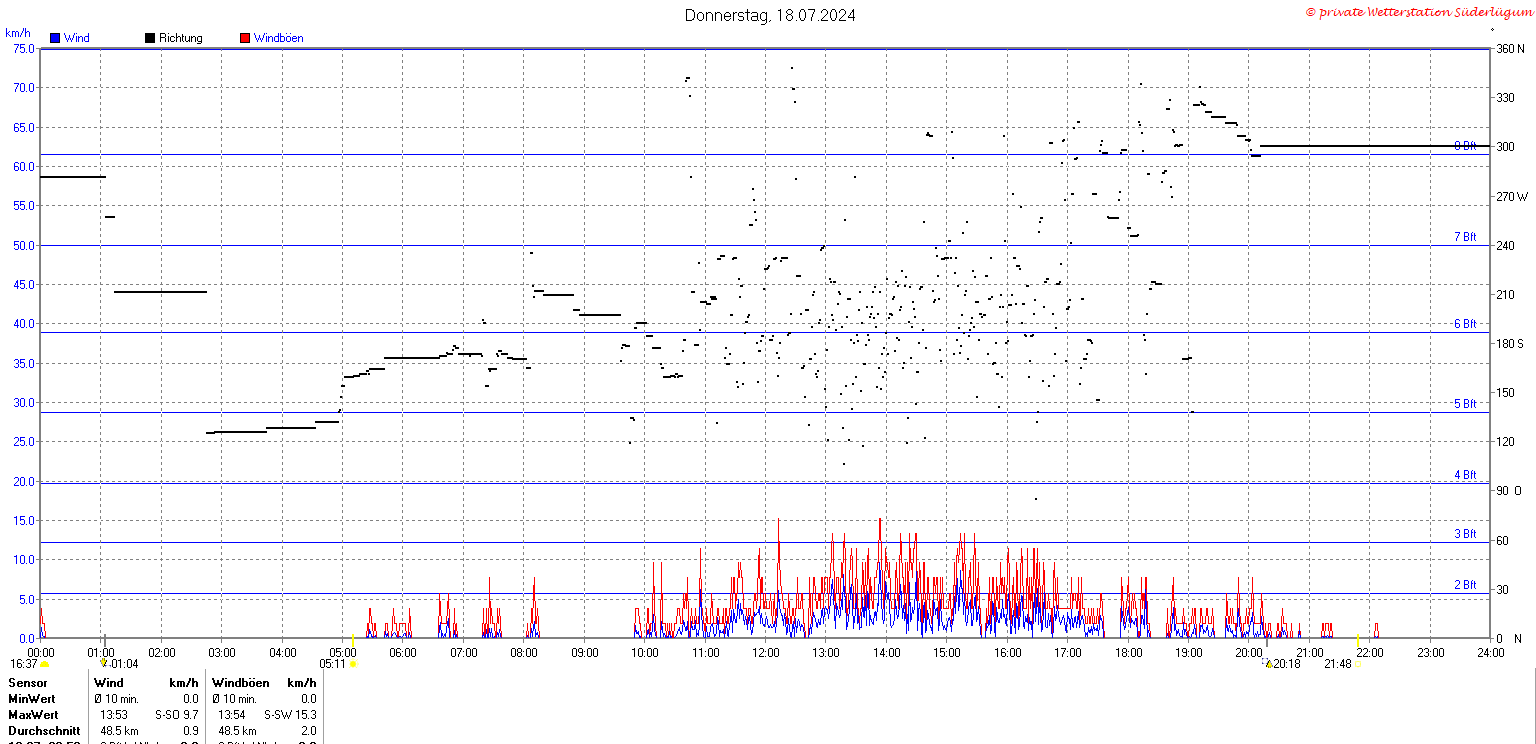1536x744 pixels.
Task: Click the Windböen column header in table
Action: [x=240, y=683]
